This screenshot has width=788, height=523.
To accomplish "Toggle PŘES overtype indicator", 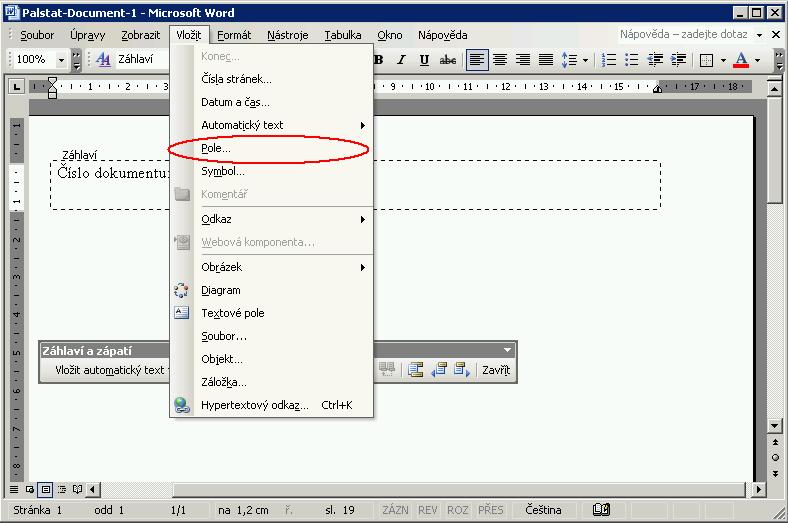I will 490,510.
